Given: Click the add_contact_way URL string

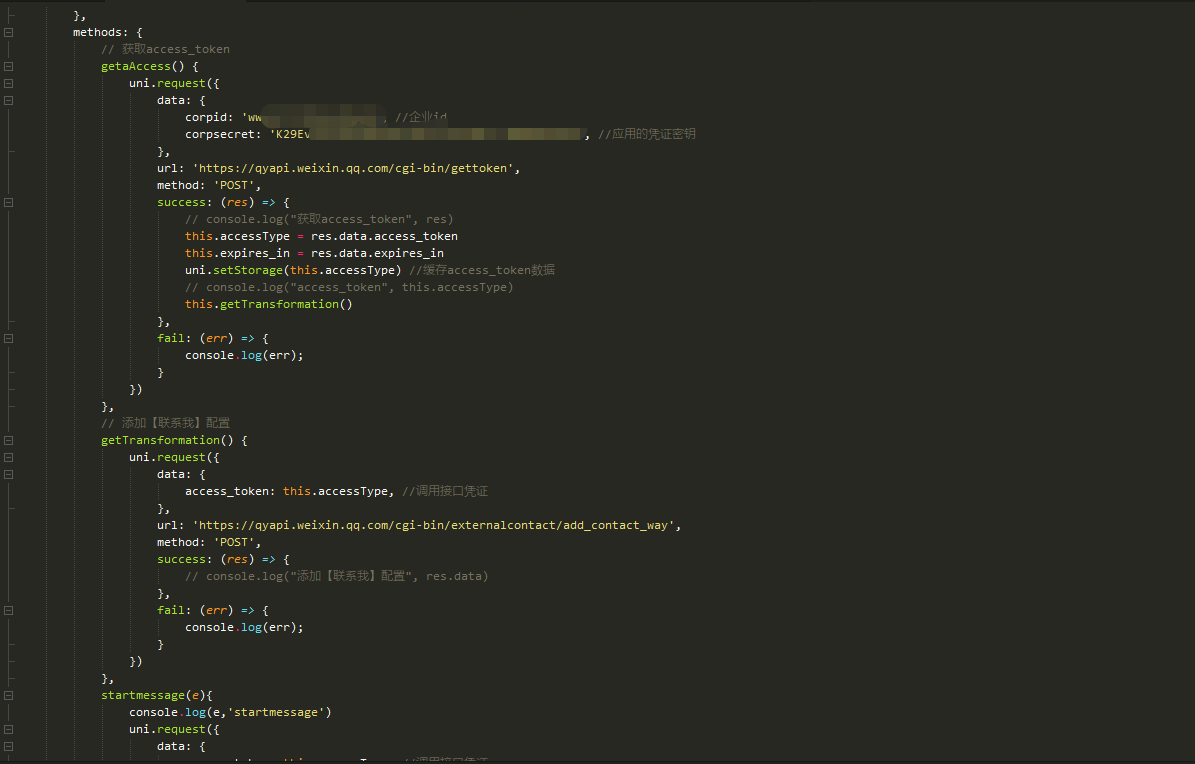Looking at the screenshot, I should [434, 525].
